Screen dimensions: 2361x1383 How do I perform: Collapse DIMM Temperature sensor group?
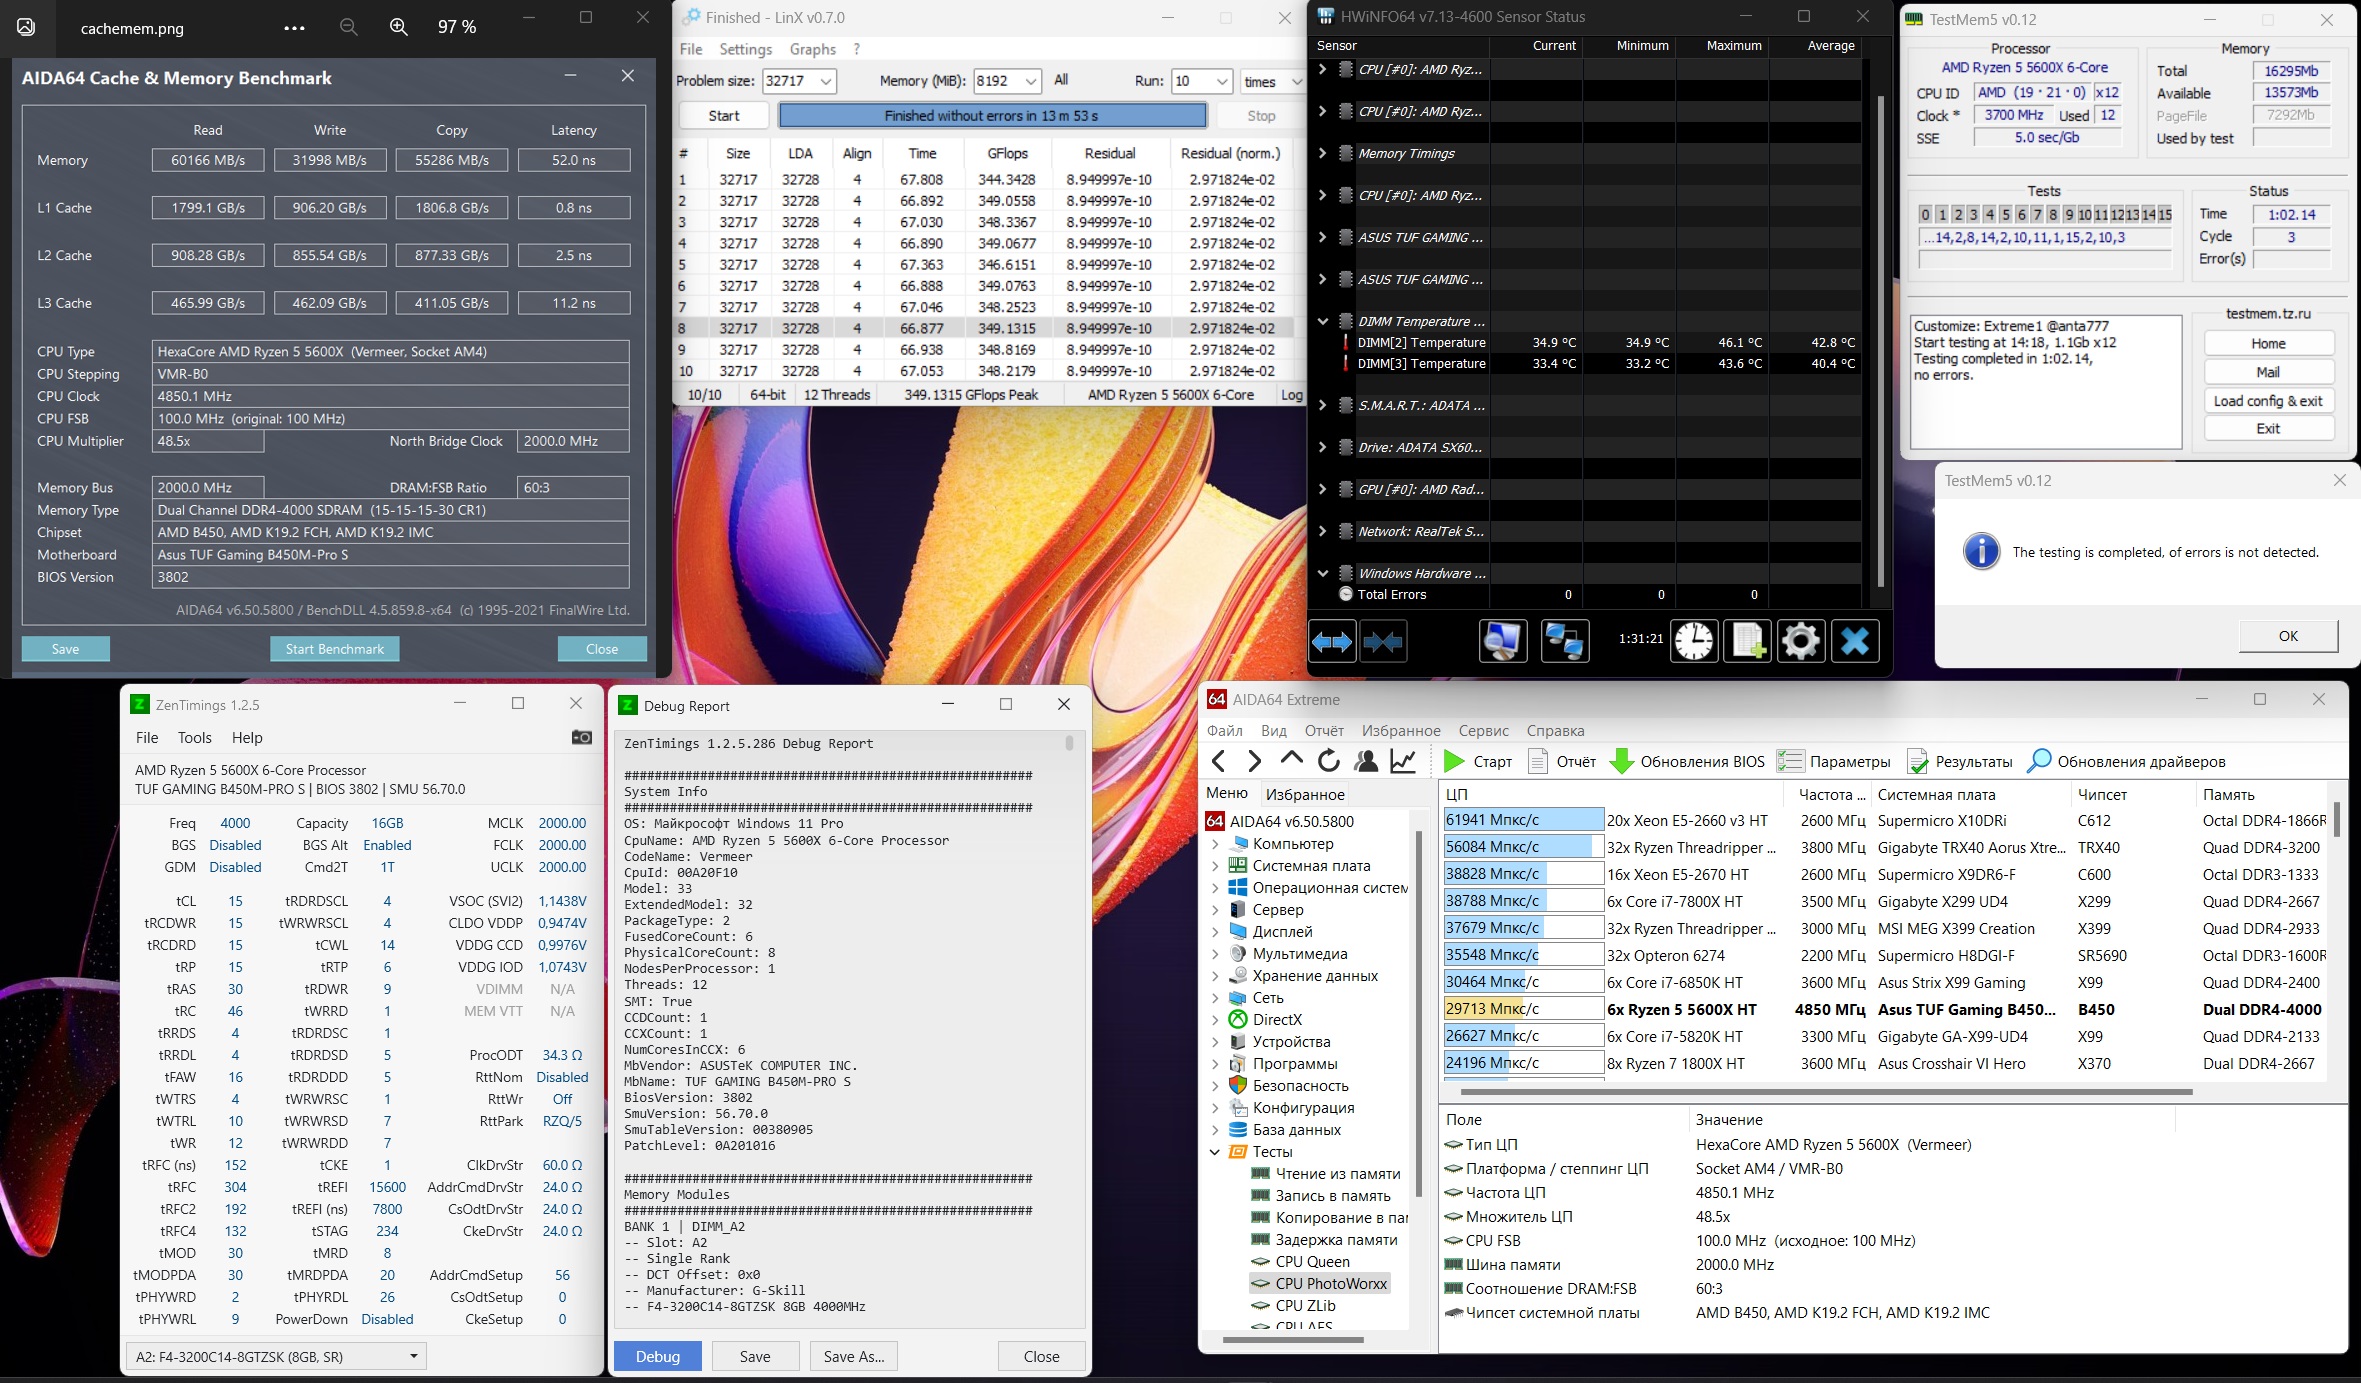click(x=1323, y=321)
